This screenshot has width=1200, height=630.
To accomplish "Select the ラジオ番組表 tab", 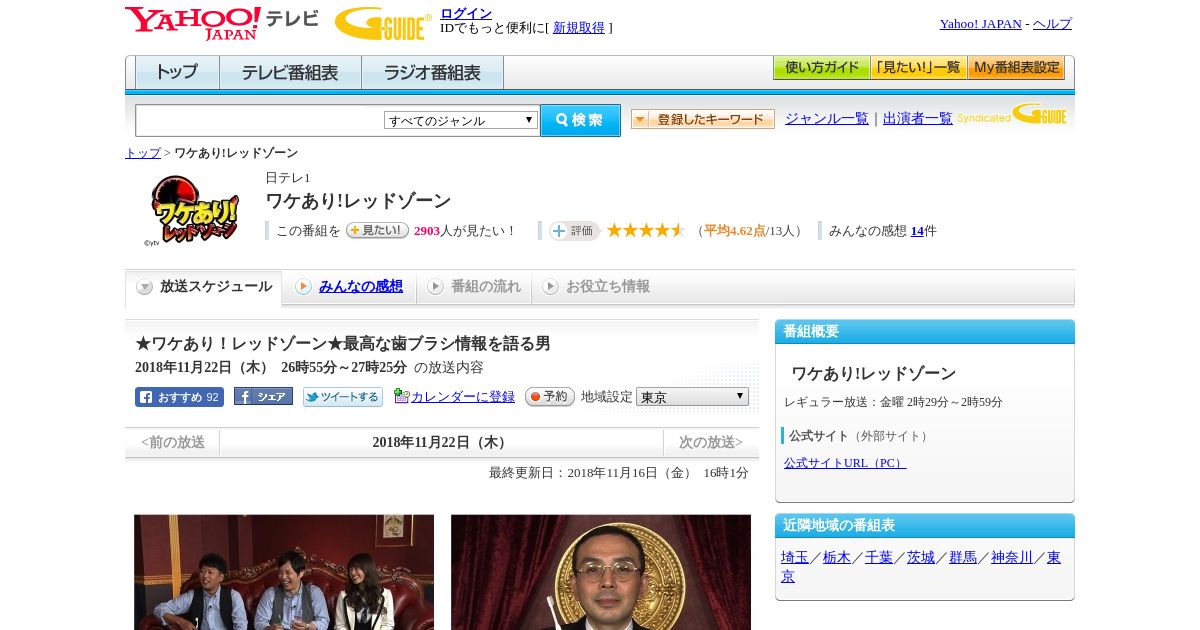I will click(x=432, y=73).
